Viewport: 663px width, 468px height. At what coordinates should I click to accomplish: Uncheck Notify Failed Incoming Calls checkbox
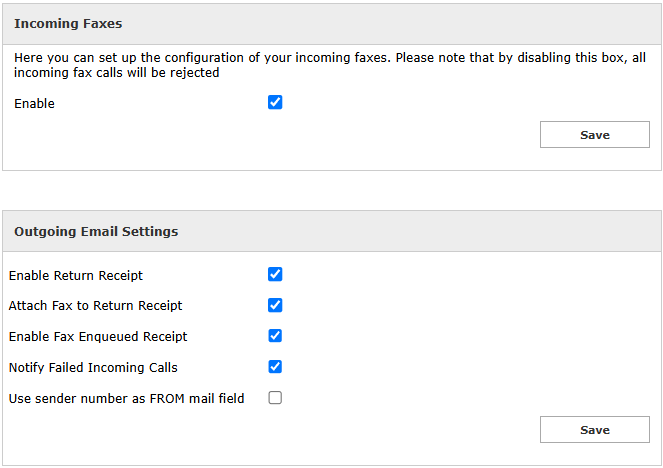click(275, 367)
